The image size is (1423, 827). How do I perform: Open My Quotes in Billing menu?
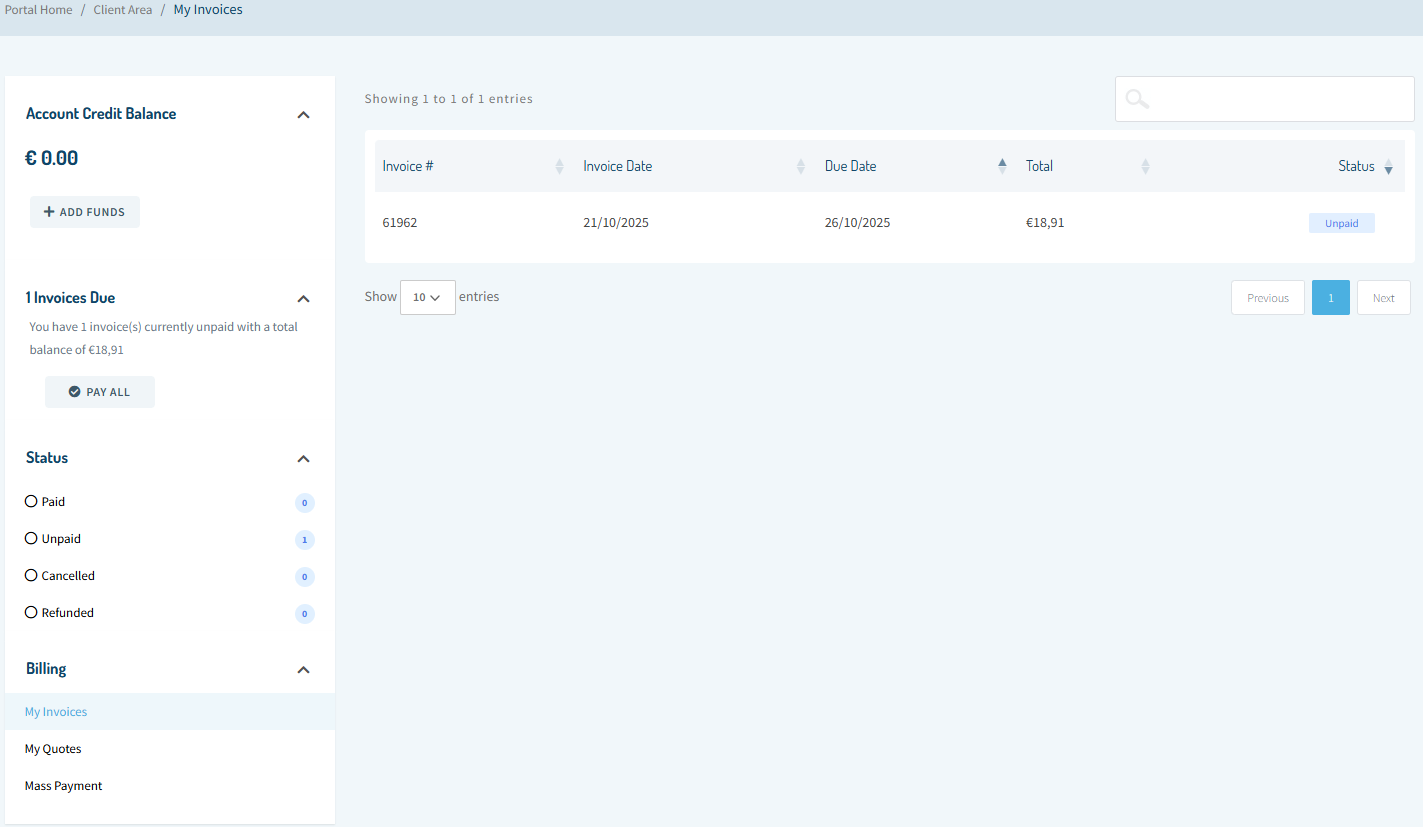click(53, 749)
